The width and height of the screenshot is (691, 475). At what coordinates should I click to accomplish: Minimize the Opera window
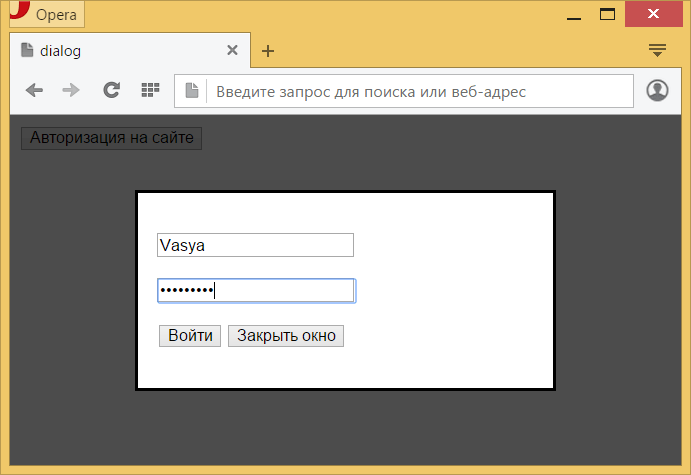pos(574,15)
